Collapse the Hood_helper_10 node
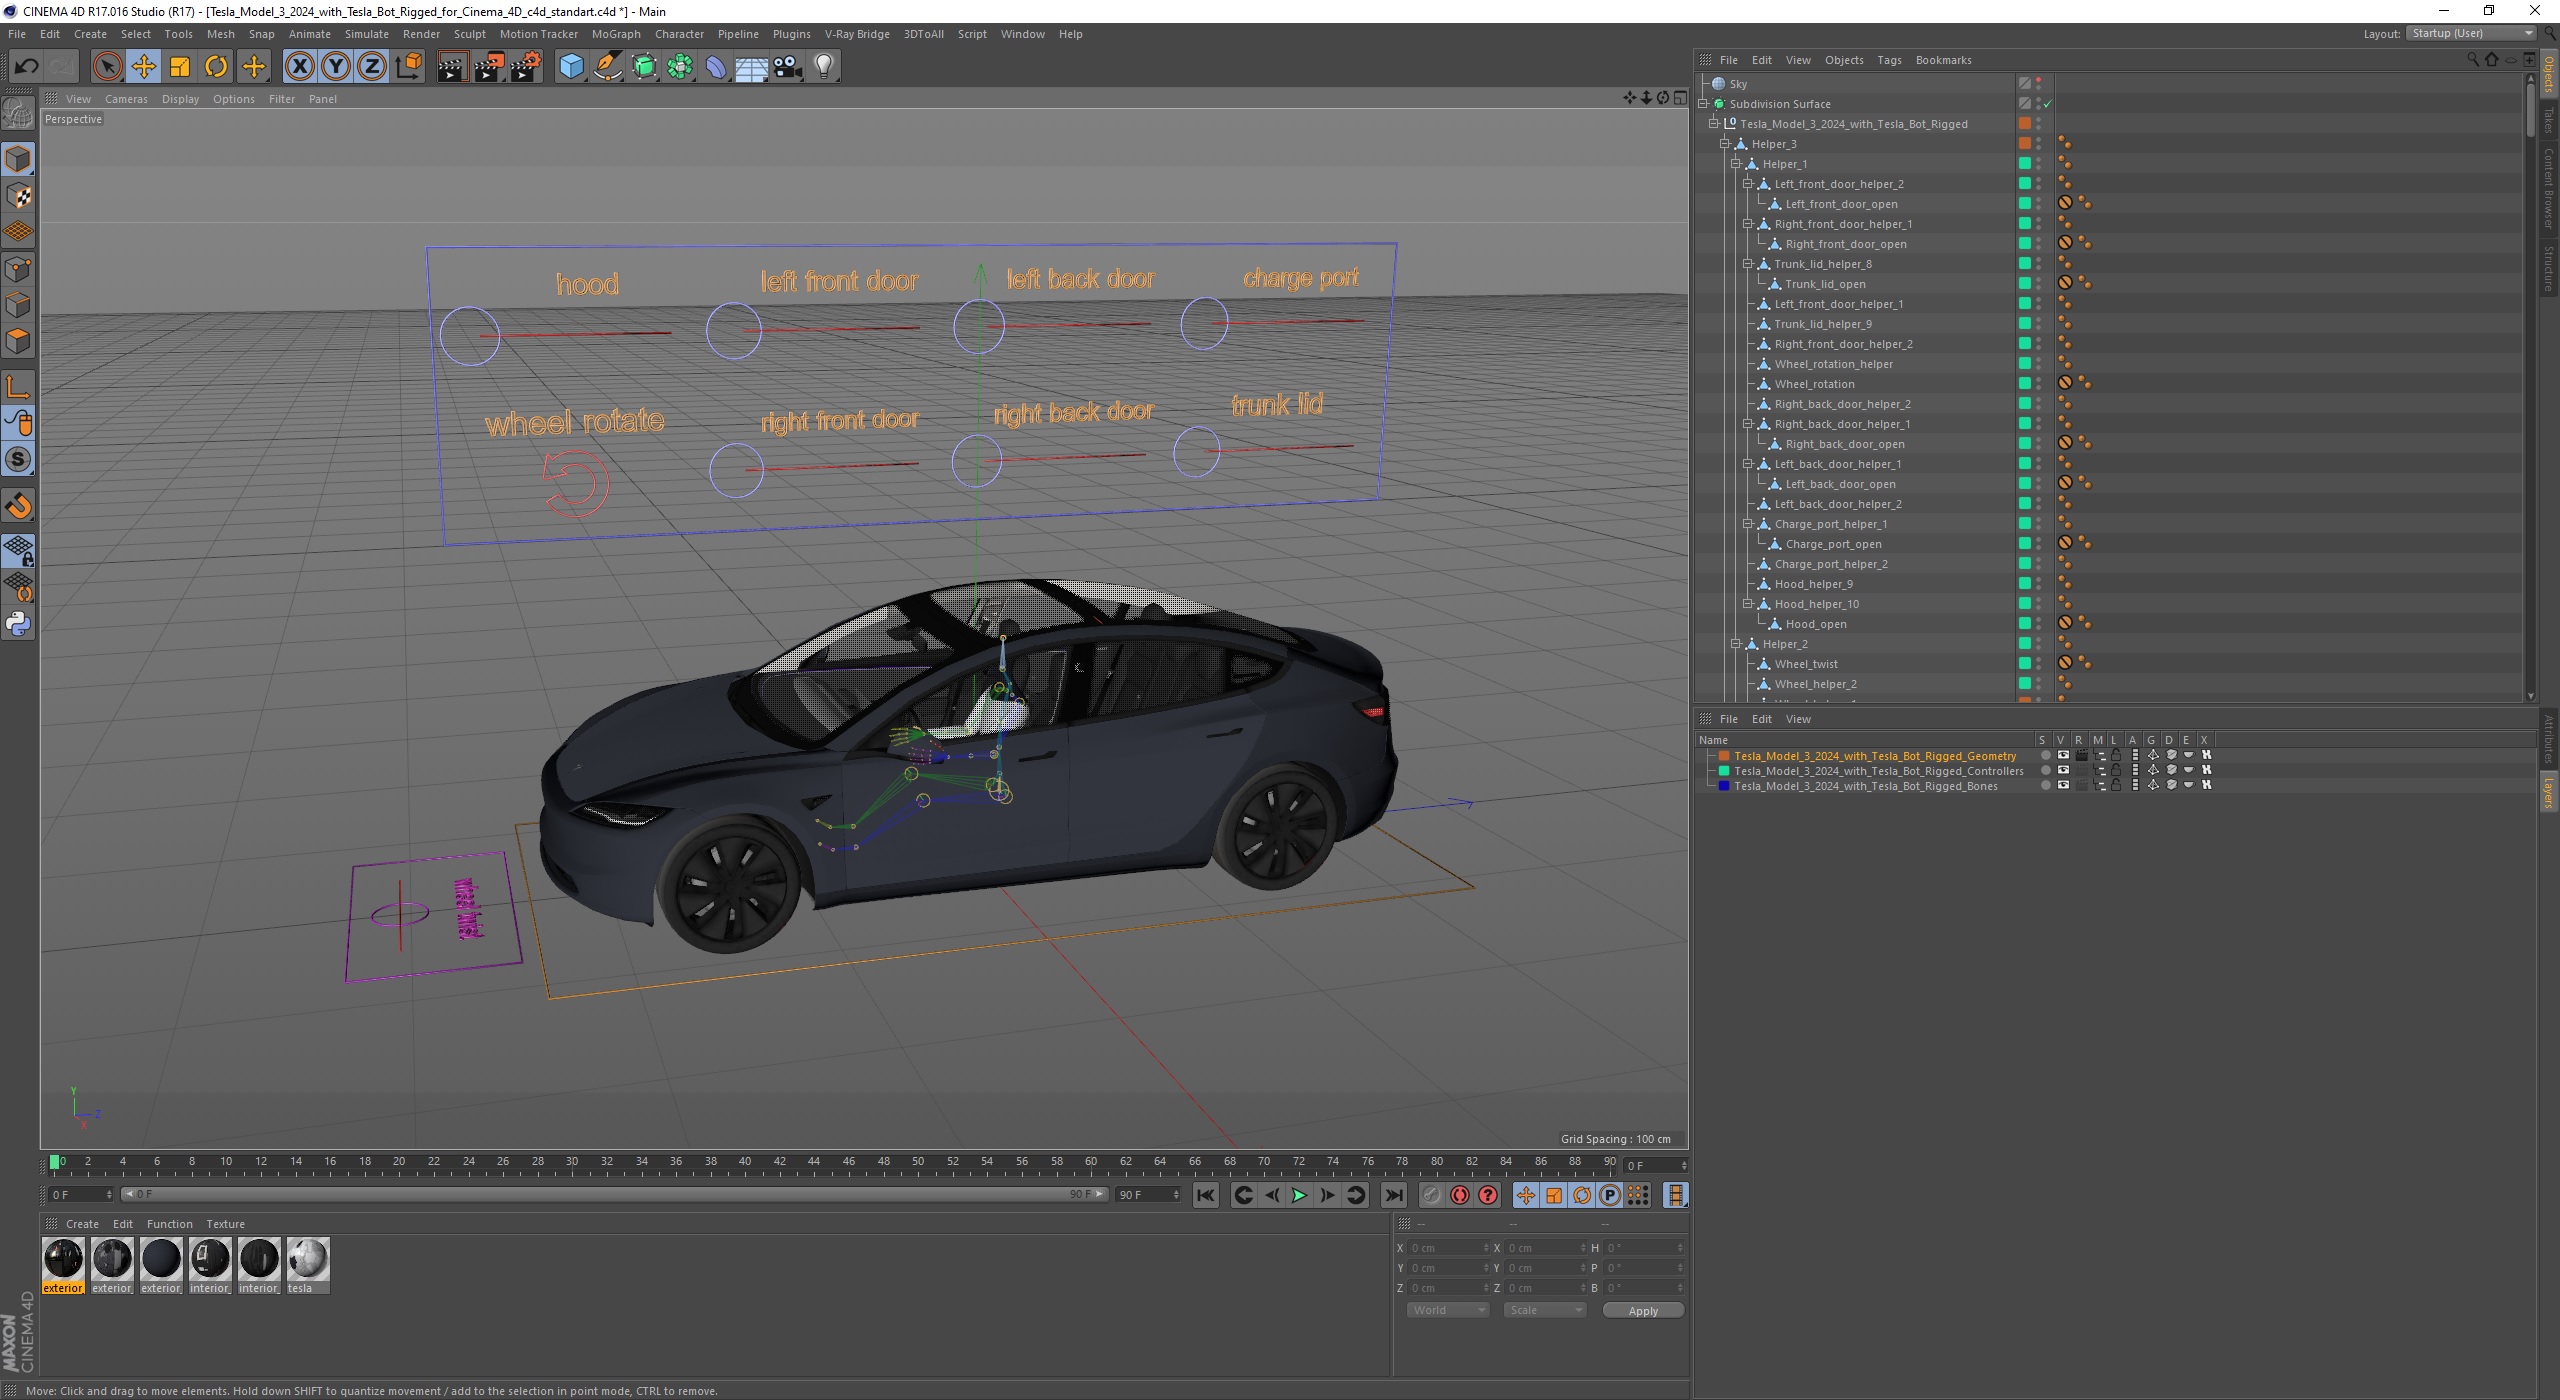 pyautogui.click(x=1748, y=604)
